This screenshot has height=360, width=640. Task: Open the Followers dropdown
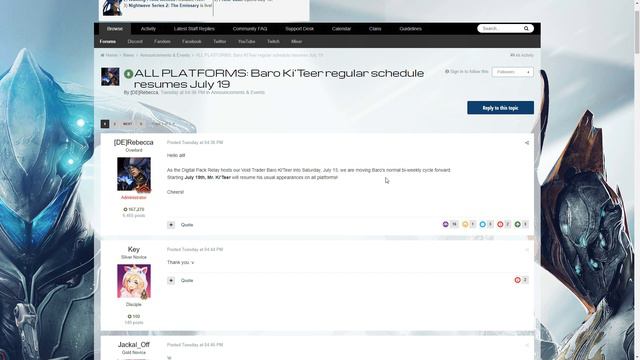[513, 72]
